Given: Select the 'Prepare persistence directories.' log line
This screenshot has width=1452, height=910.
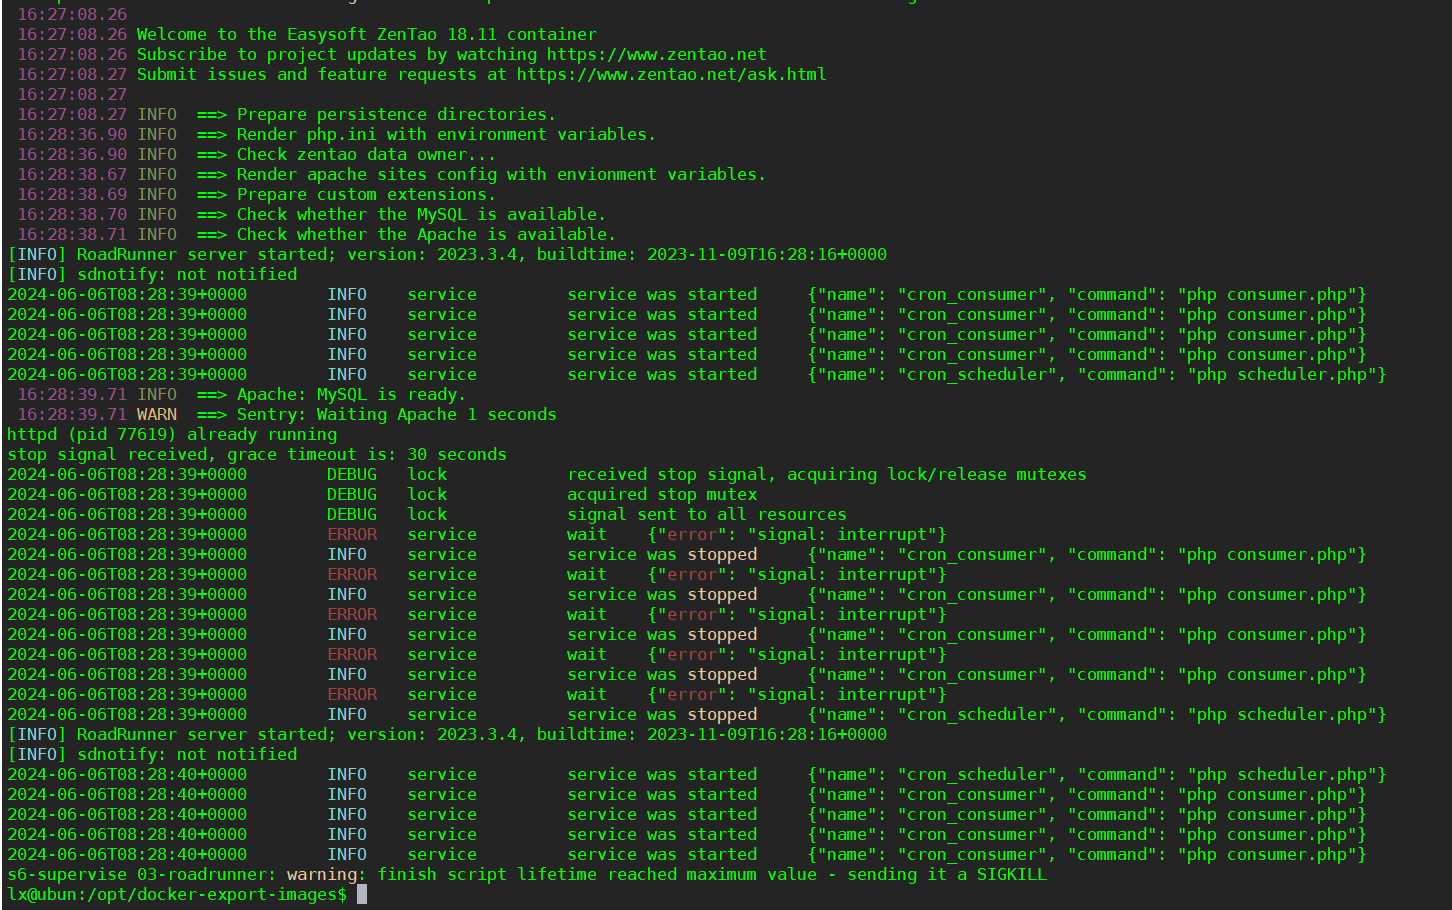Looking at the screenshot, I should (395, 115).
